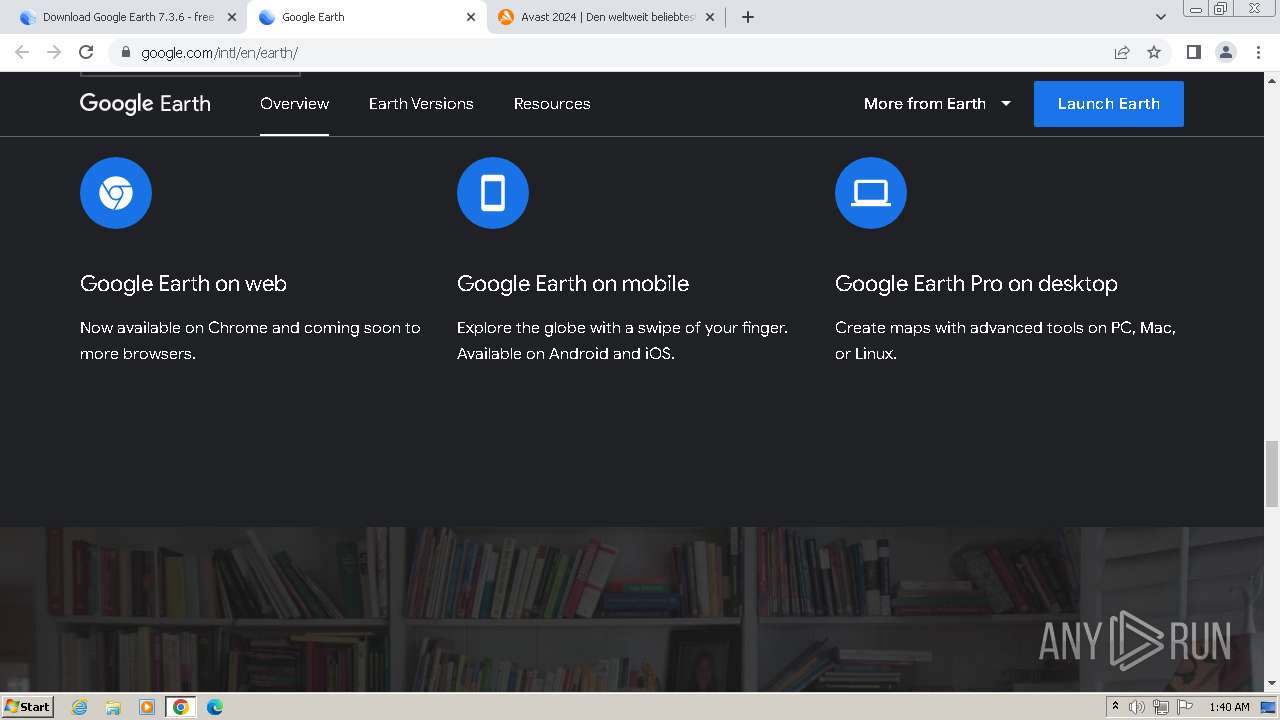Open the Google Earth on mobile heading
1280x720 pixels.
click(573, 284)
